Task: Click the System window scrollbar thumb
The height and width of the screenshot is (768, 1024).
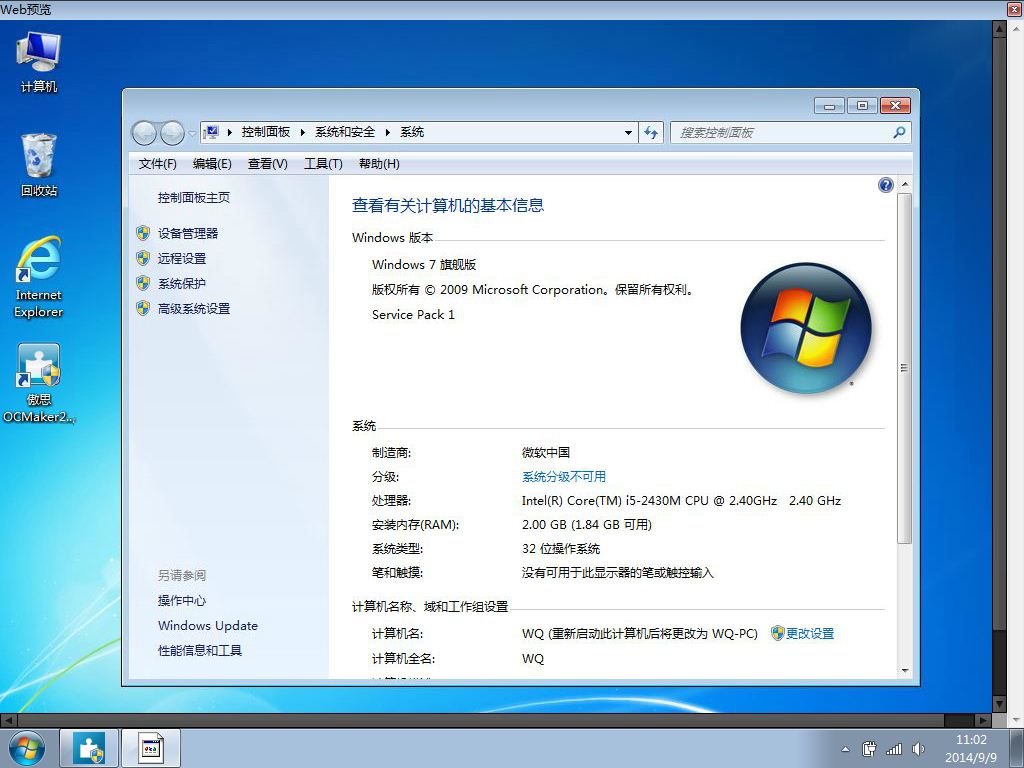Action: (x=904, y=368)
